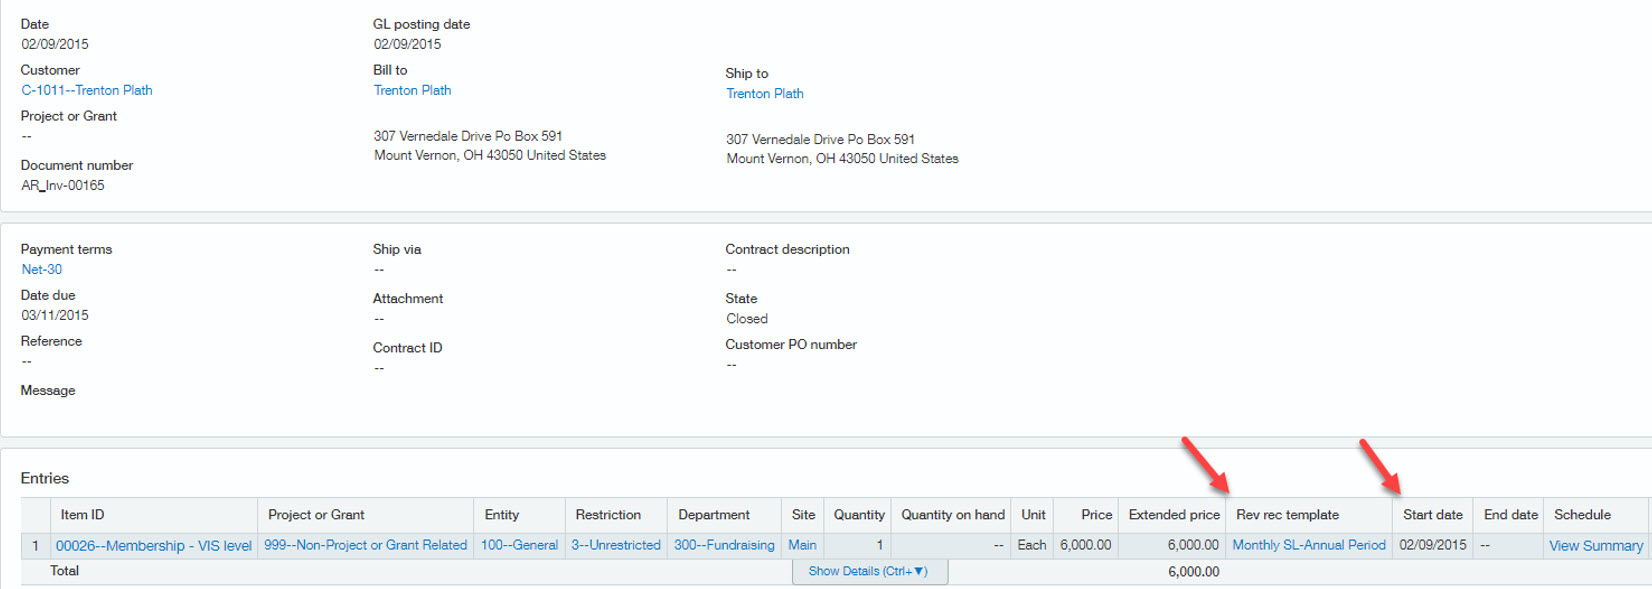Open the 300--Fundraising department link
The image size is (1652, 589).
click(723, 545)
